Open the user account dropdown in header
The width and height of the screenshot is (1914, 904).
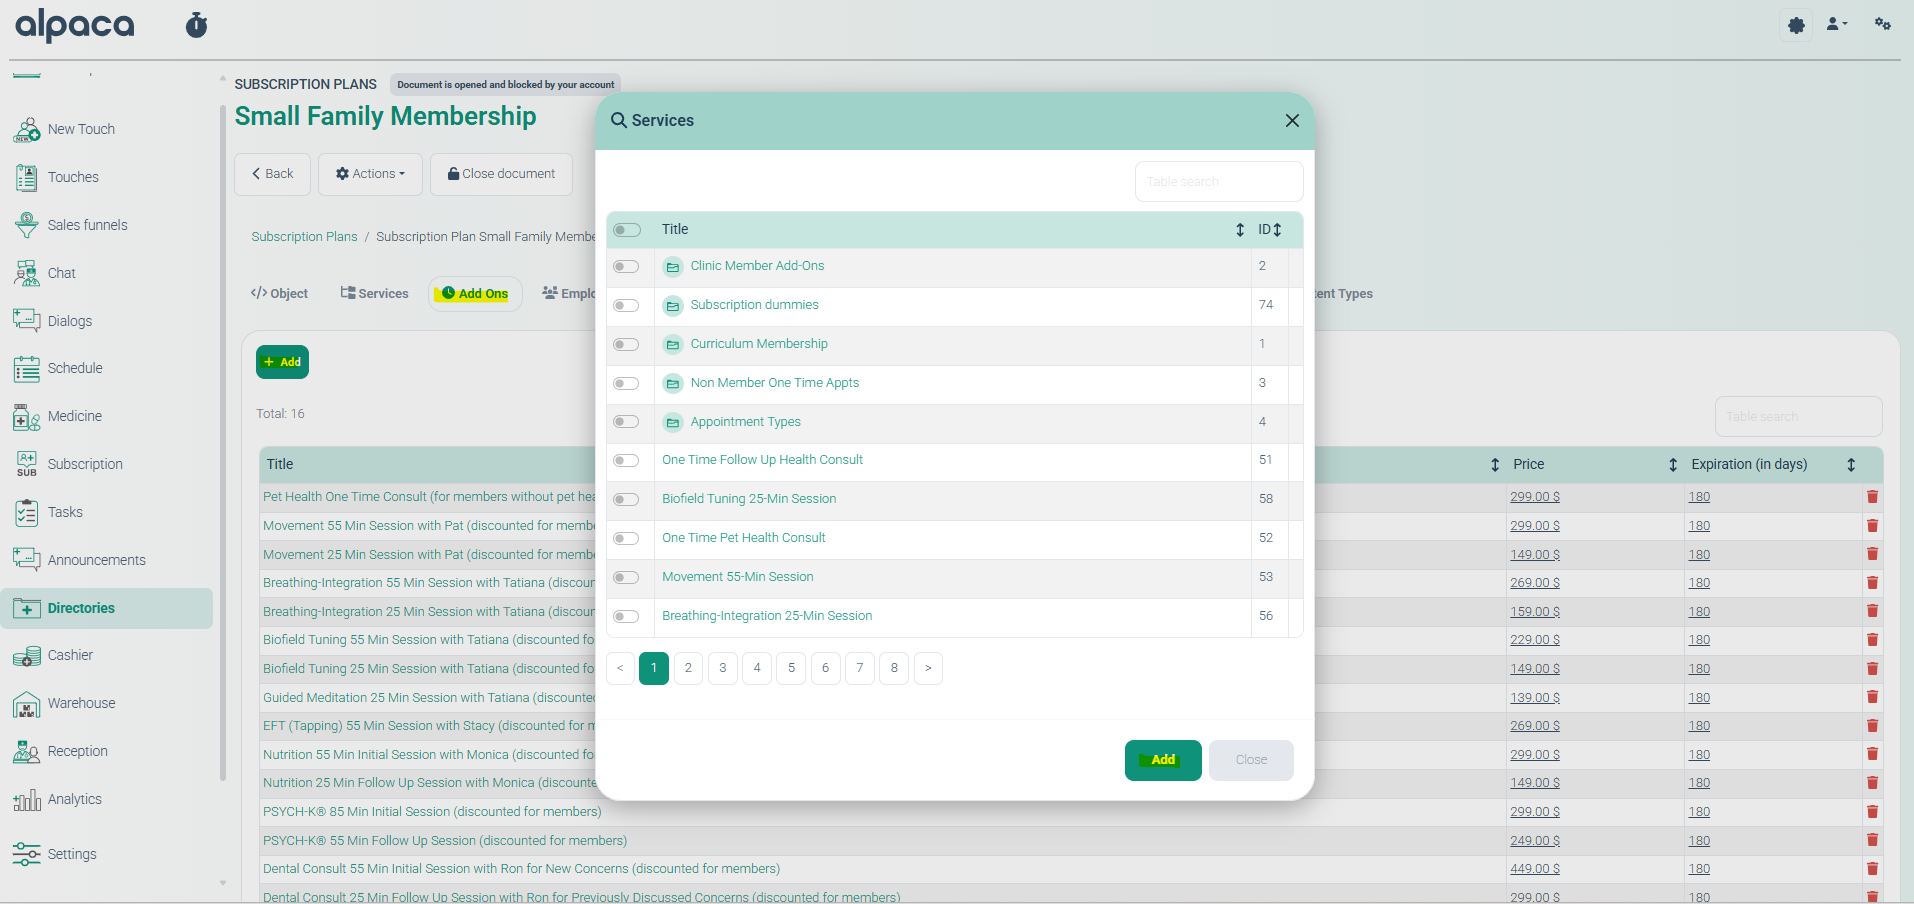point(1836,24)
